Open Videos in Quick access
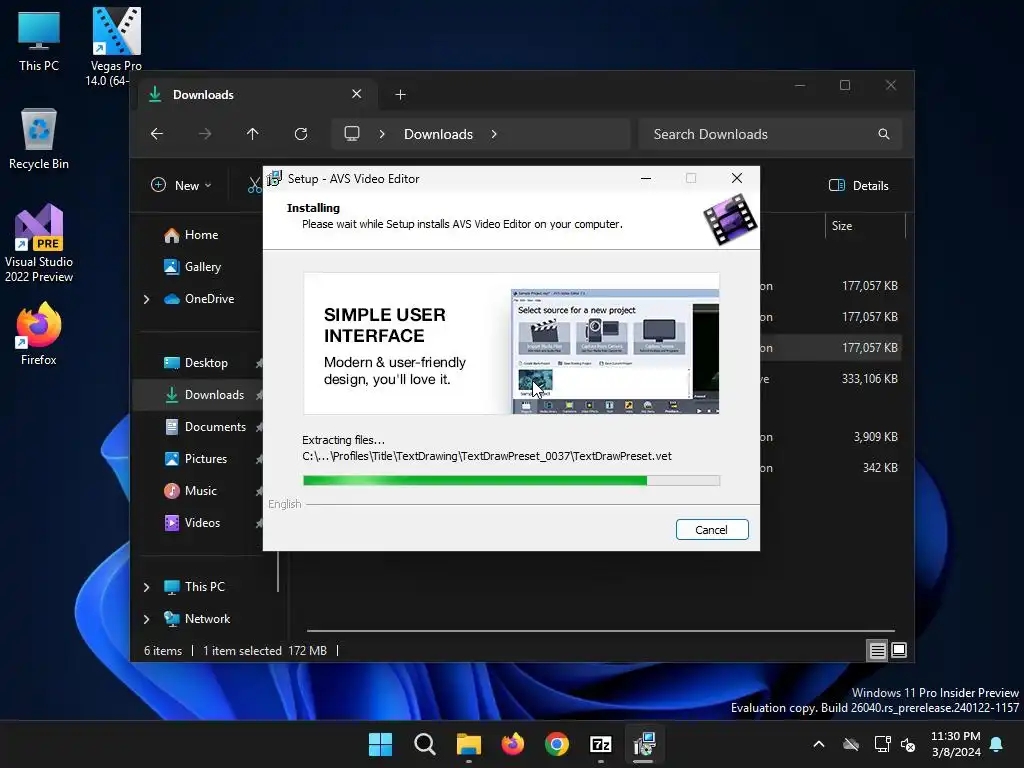 192,522
